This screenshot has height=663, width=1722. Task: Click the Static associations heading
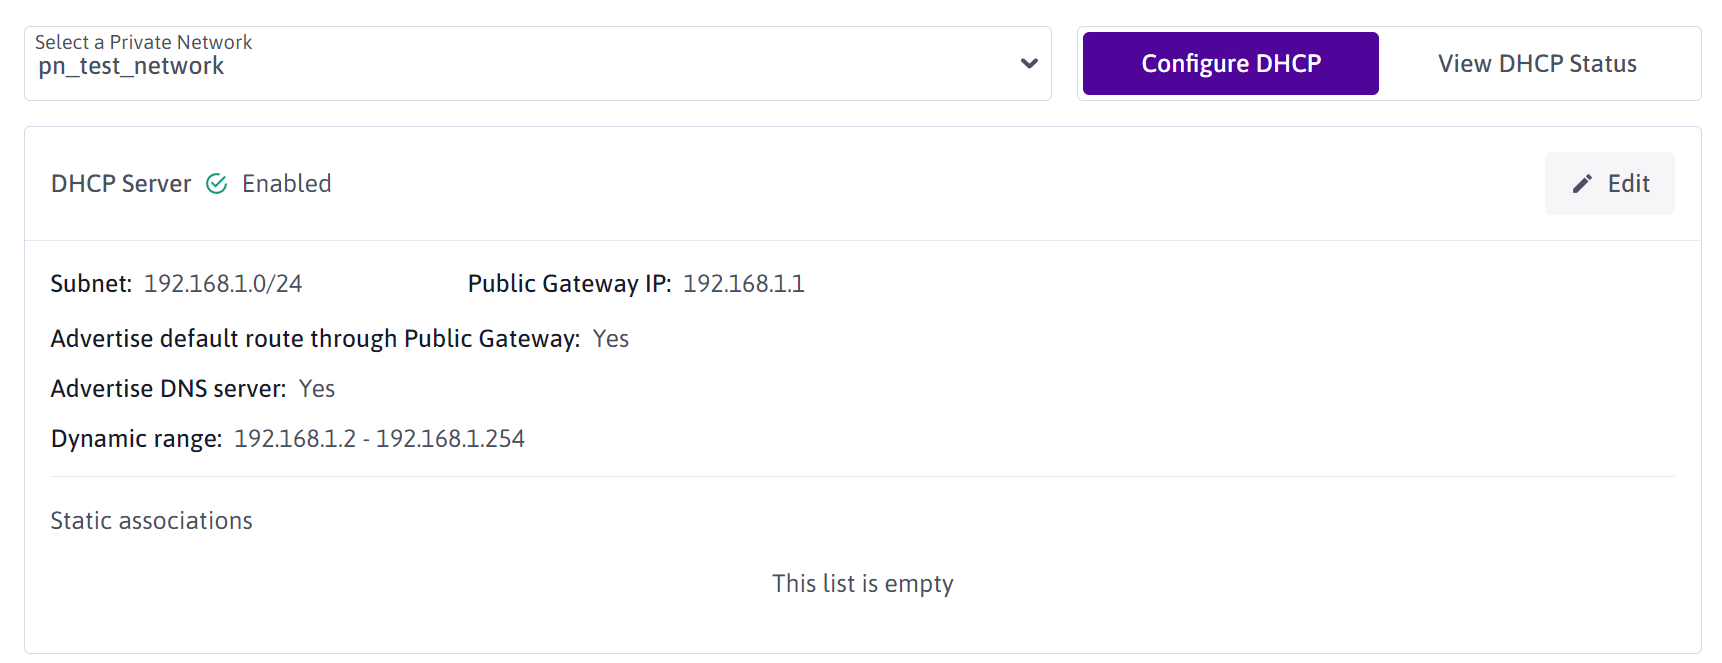tap(151, 520)
